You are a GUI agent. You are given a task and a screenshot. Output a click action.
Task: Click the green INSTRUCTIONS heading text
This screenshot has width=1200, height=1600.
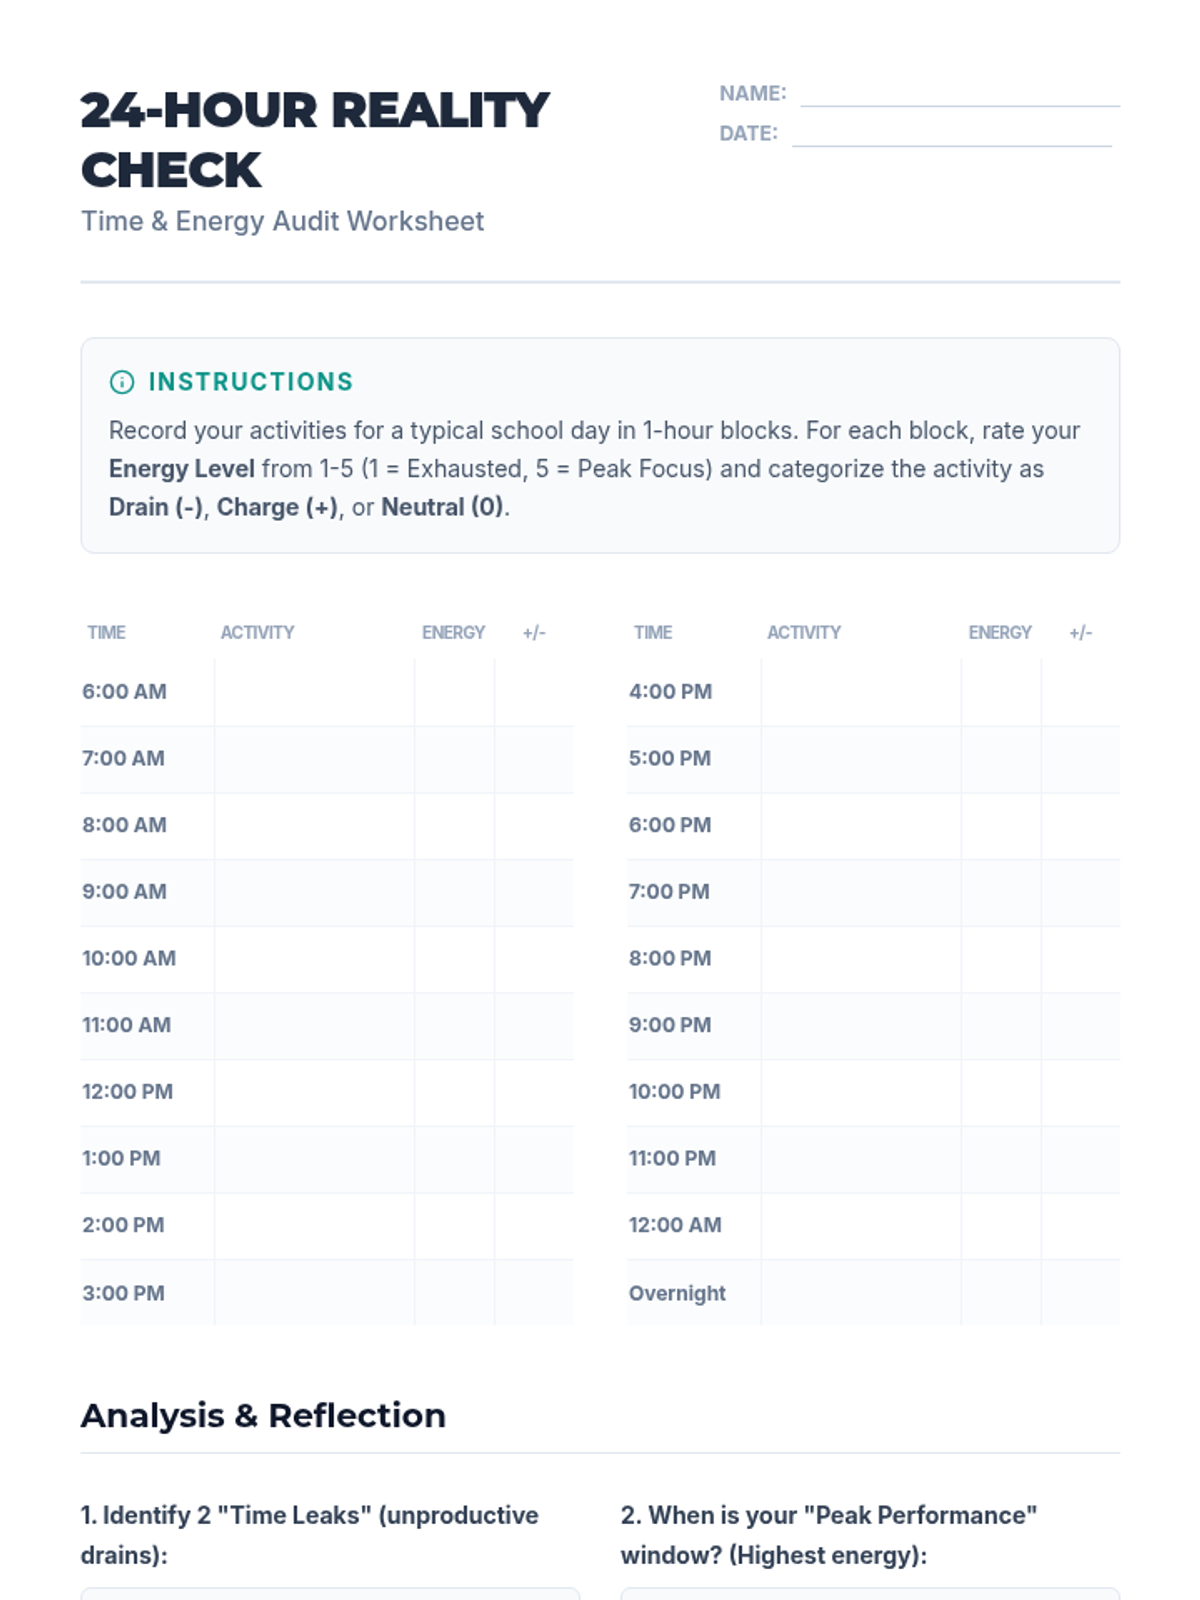[251, 382]
